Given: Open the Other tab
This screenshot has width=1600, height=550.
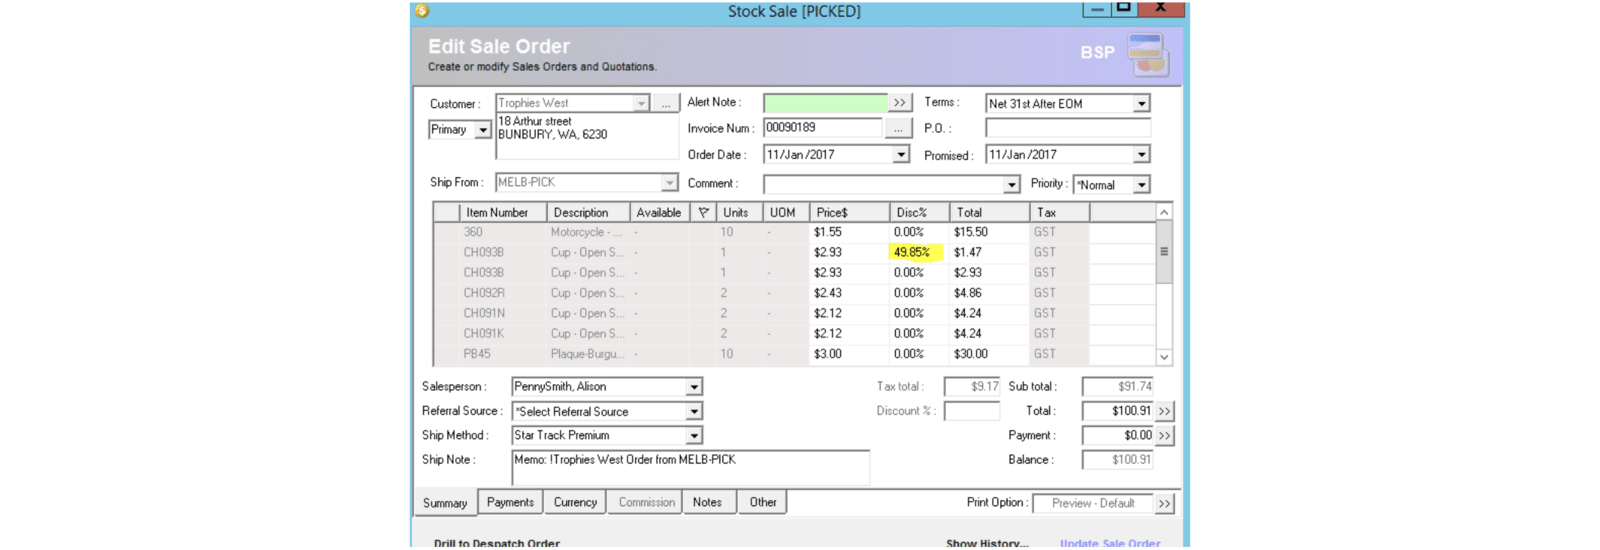Looking at the screenshot, I should click(763, 502).
